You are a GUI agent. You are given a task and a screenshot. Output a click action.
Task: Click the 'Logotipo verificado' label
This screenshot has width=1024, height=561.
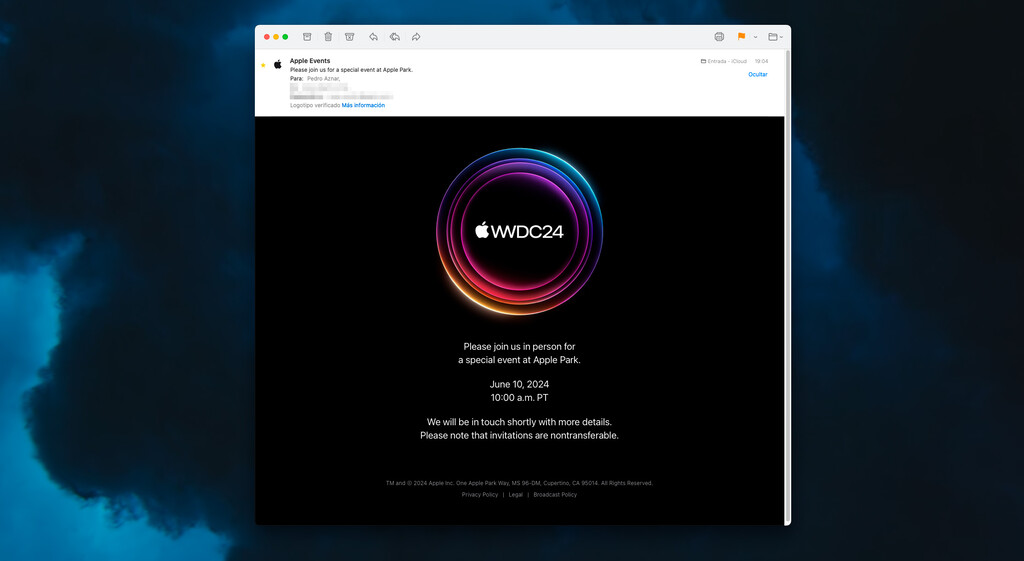[315, 105]
